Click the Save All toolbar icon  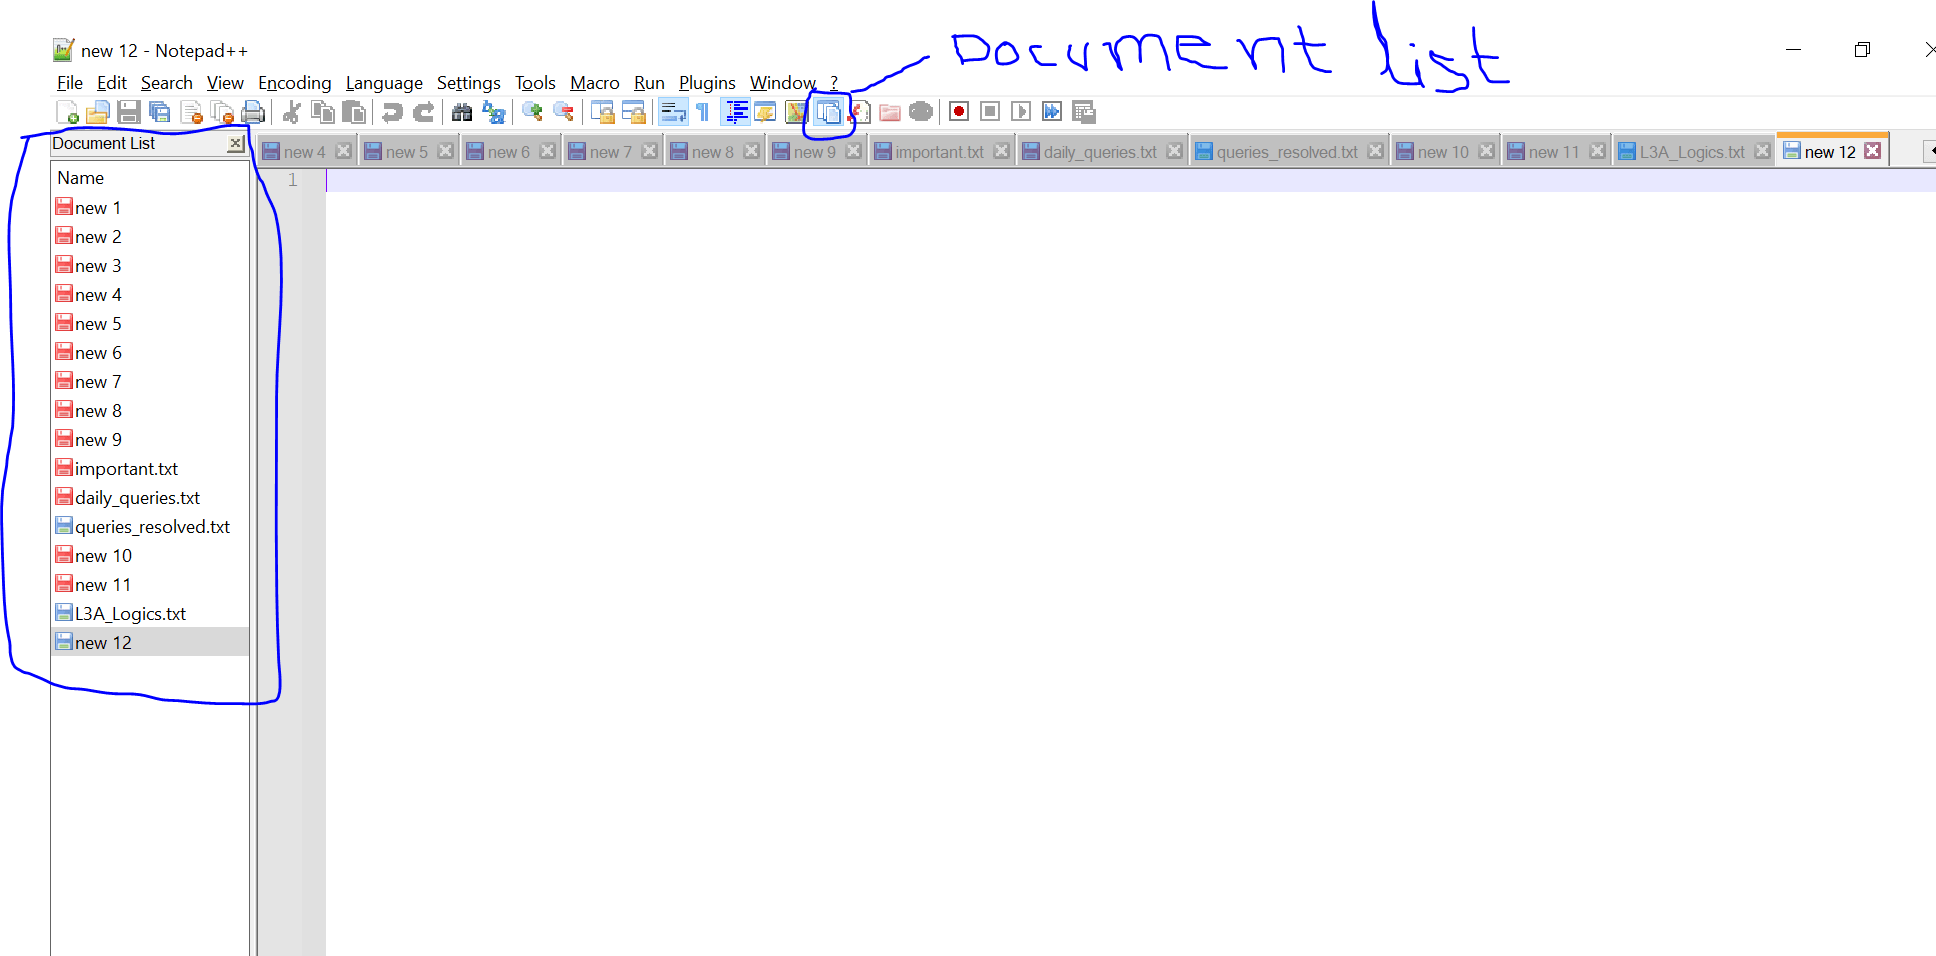[160, 112]
